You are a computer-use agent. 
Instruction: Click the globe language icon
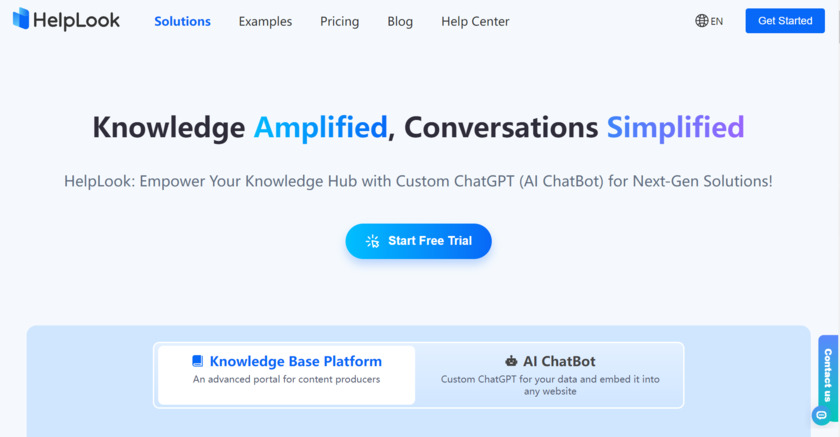click(701, 20)
